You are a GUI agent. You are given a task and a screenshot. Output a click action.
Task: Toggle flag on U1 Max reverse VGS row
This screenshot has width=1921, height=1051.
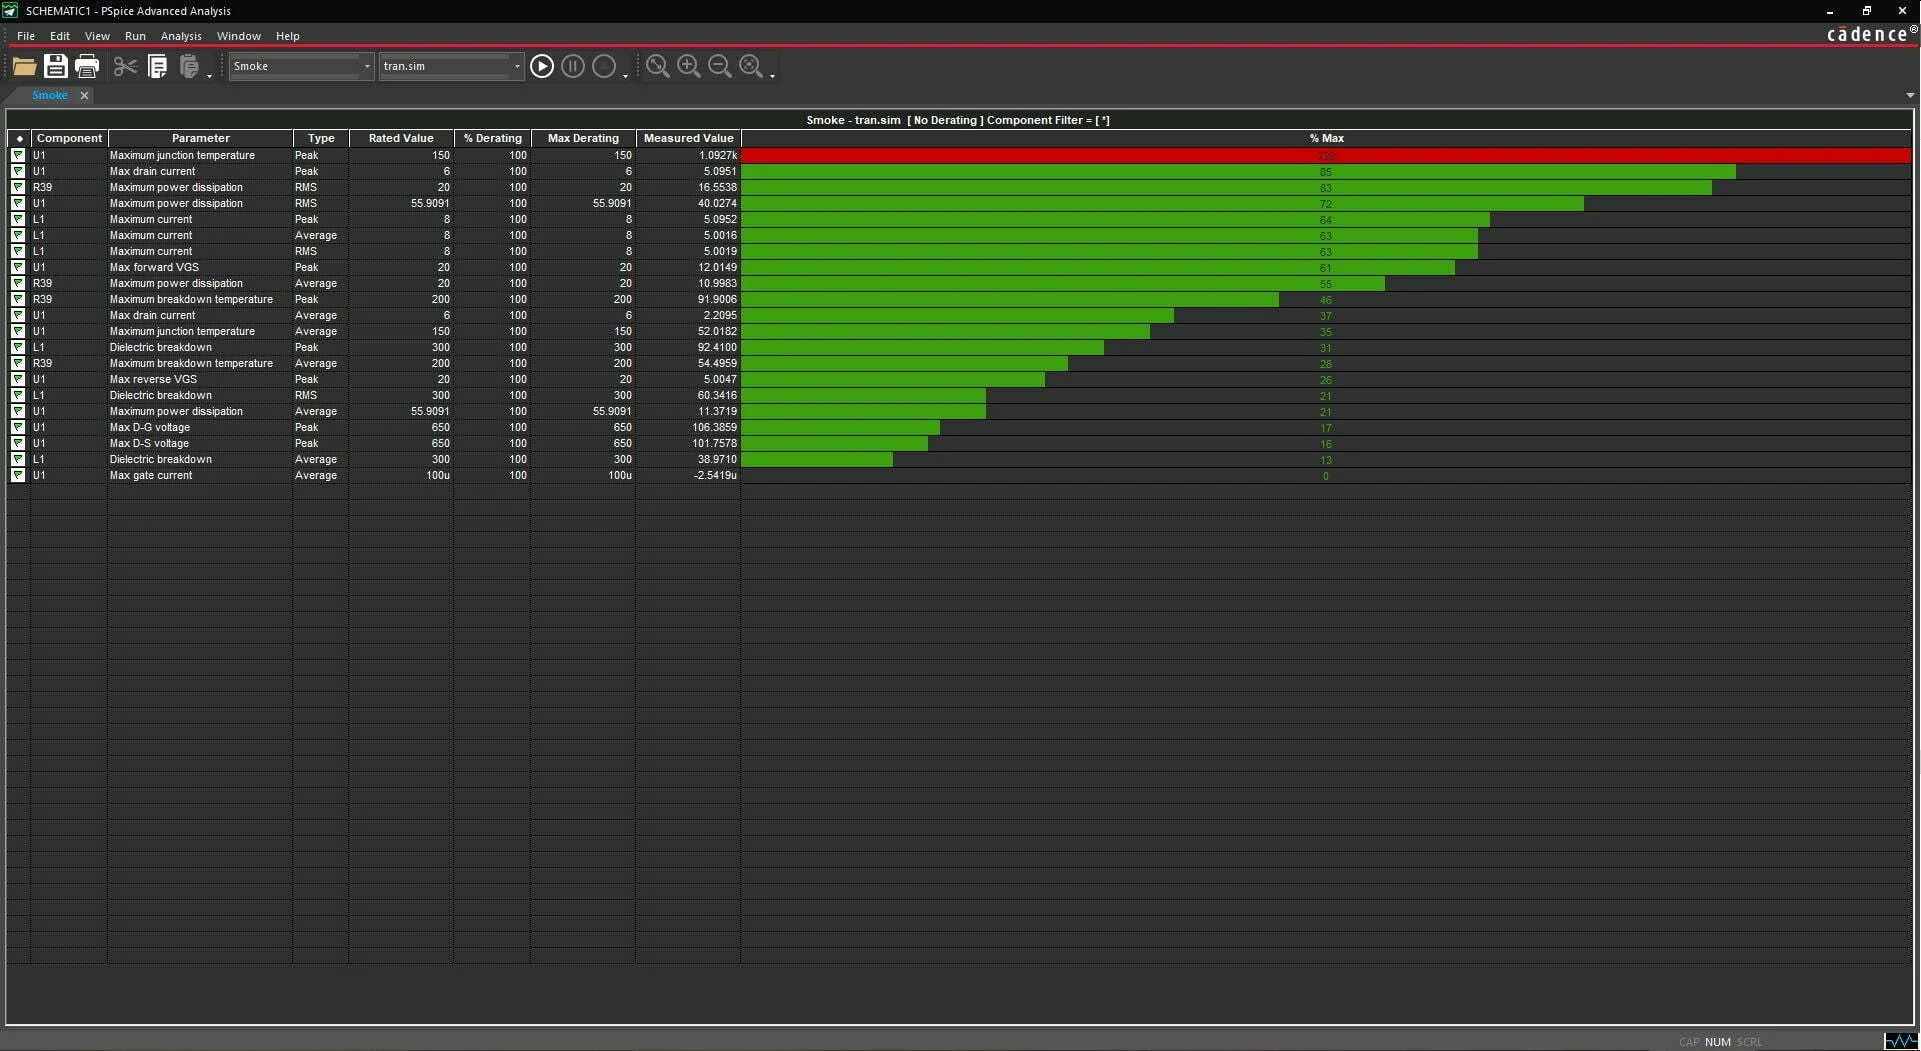click(18, 379)
